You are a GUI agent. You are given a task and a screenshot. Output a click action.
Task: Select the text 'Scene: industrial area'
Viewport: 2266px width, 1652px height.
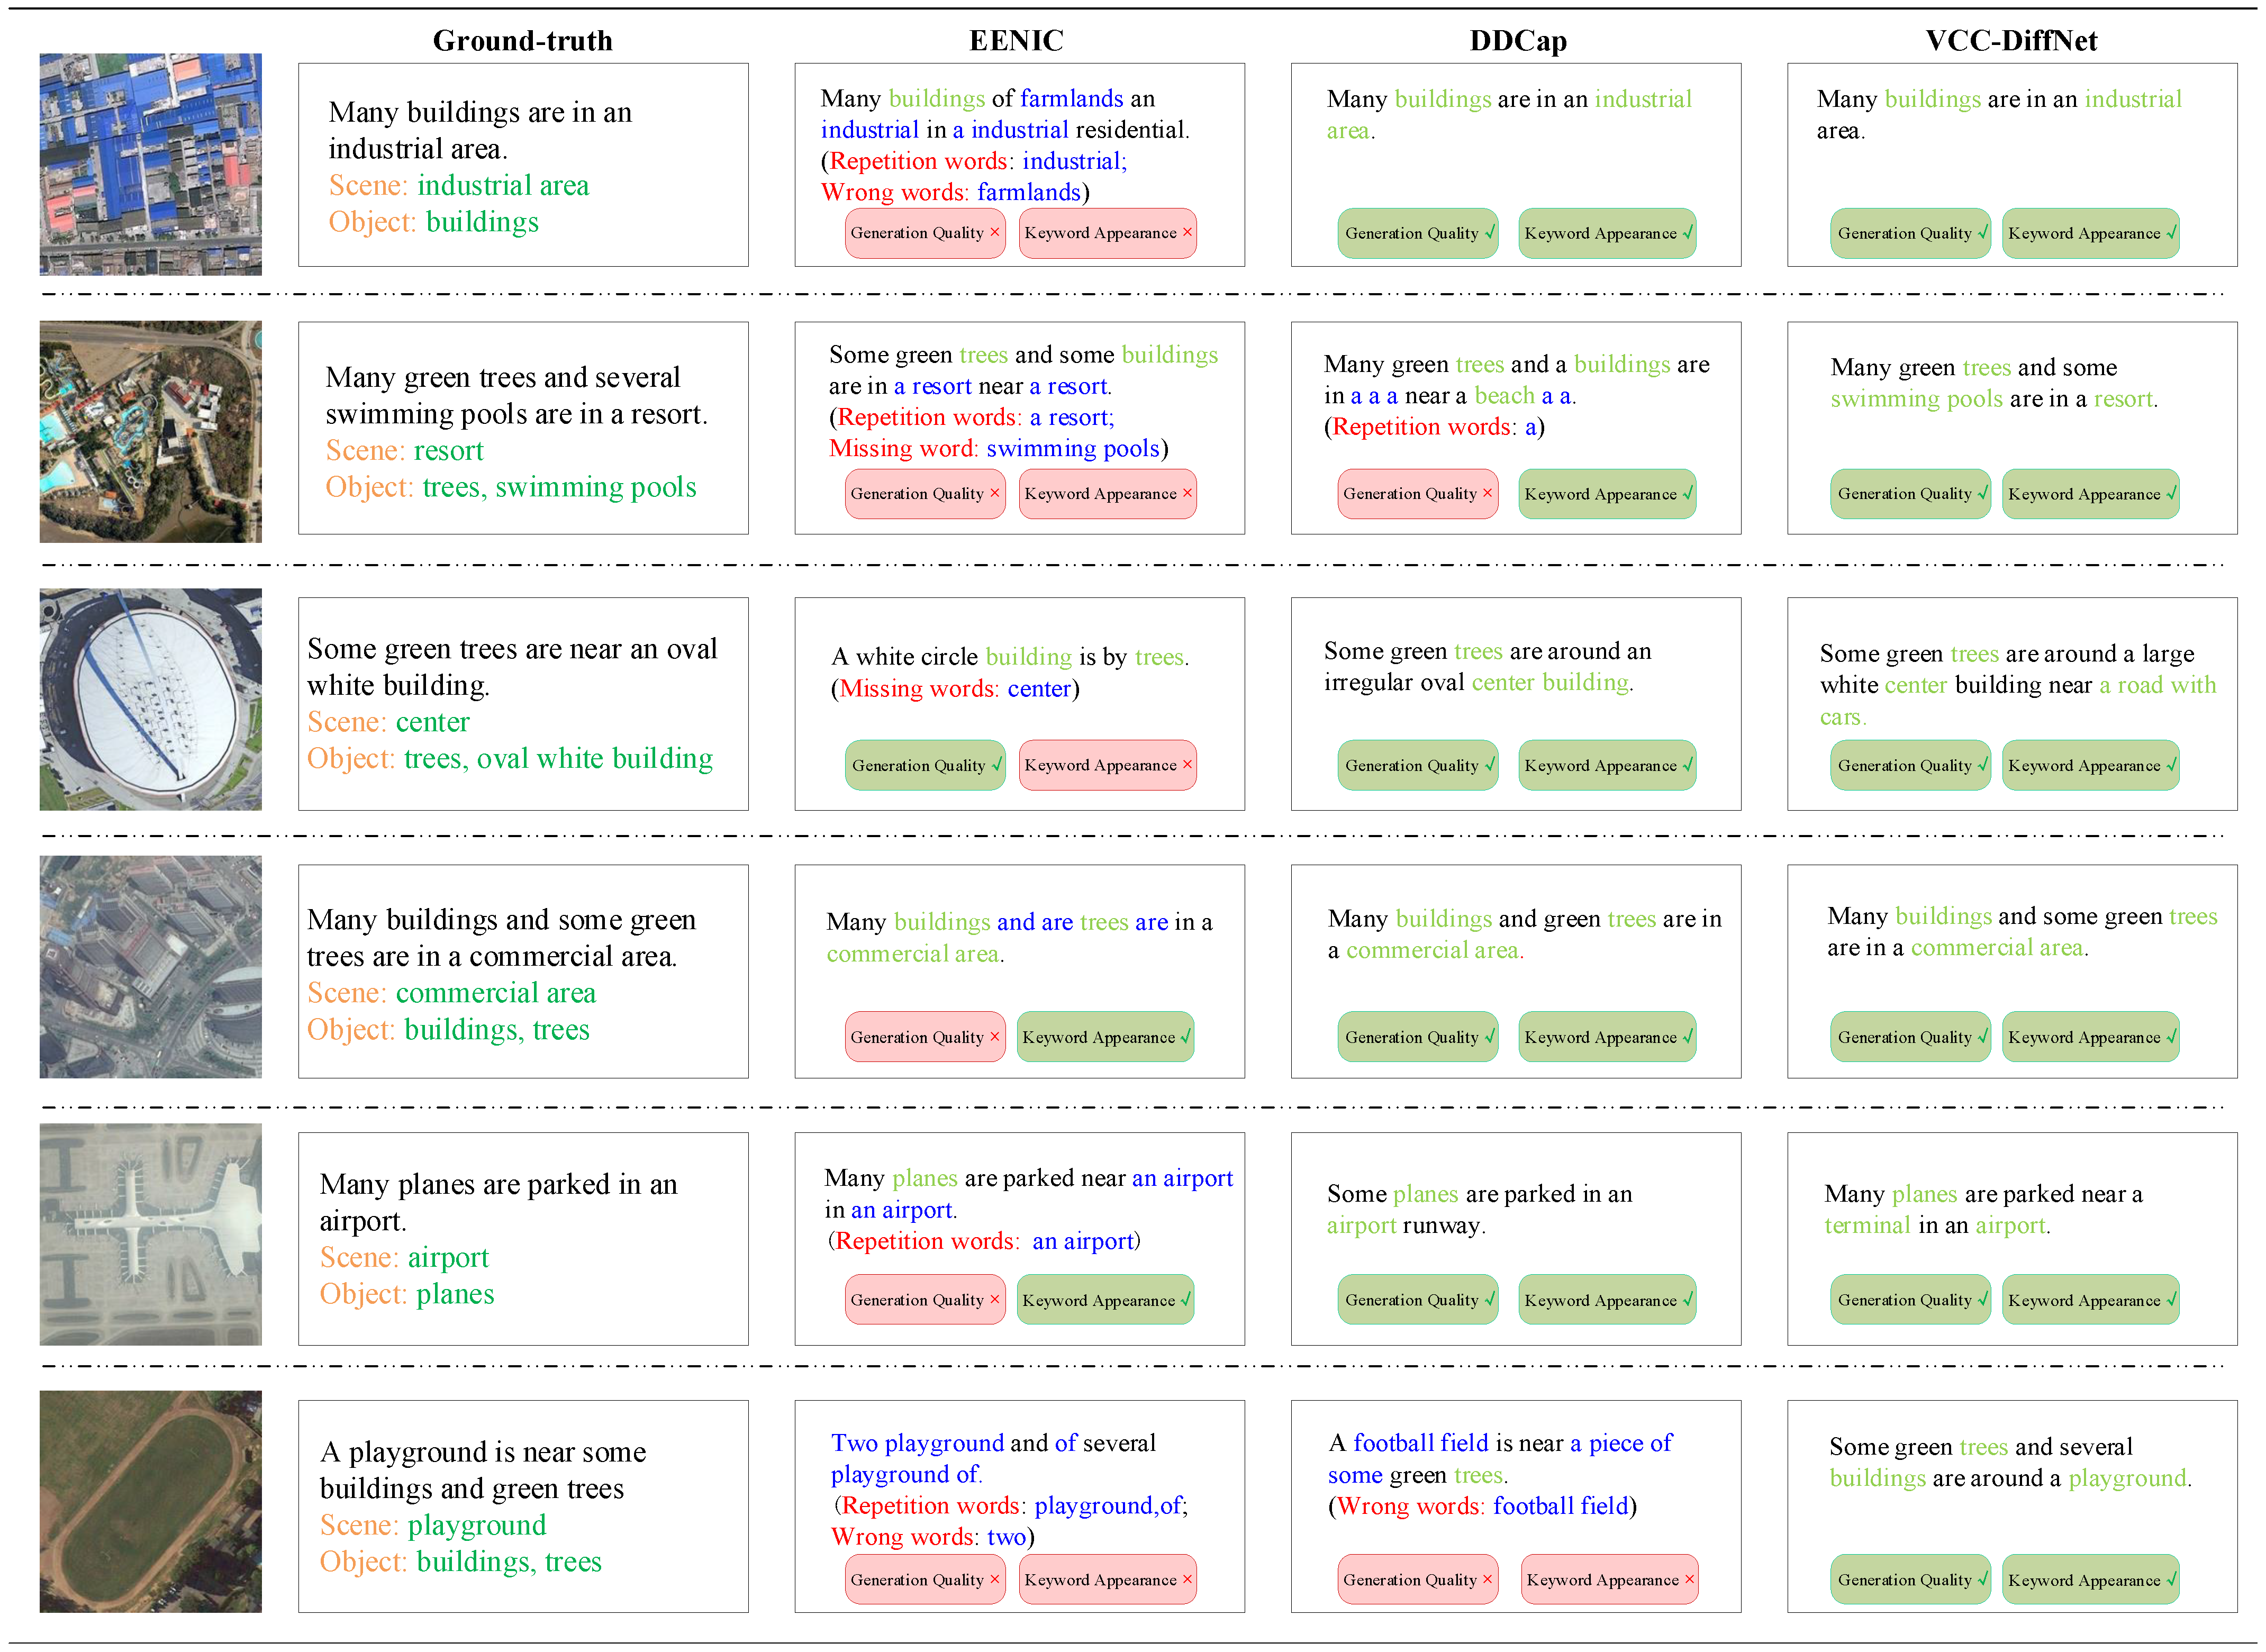point(459,186)
